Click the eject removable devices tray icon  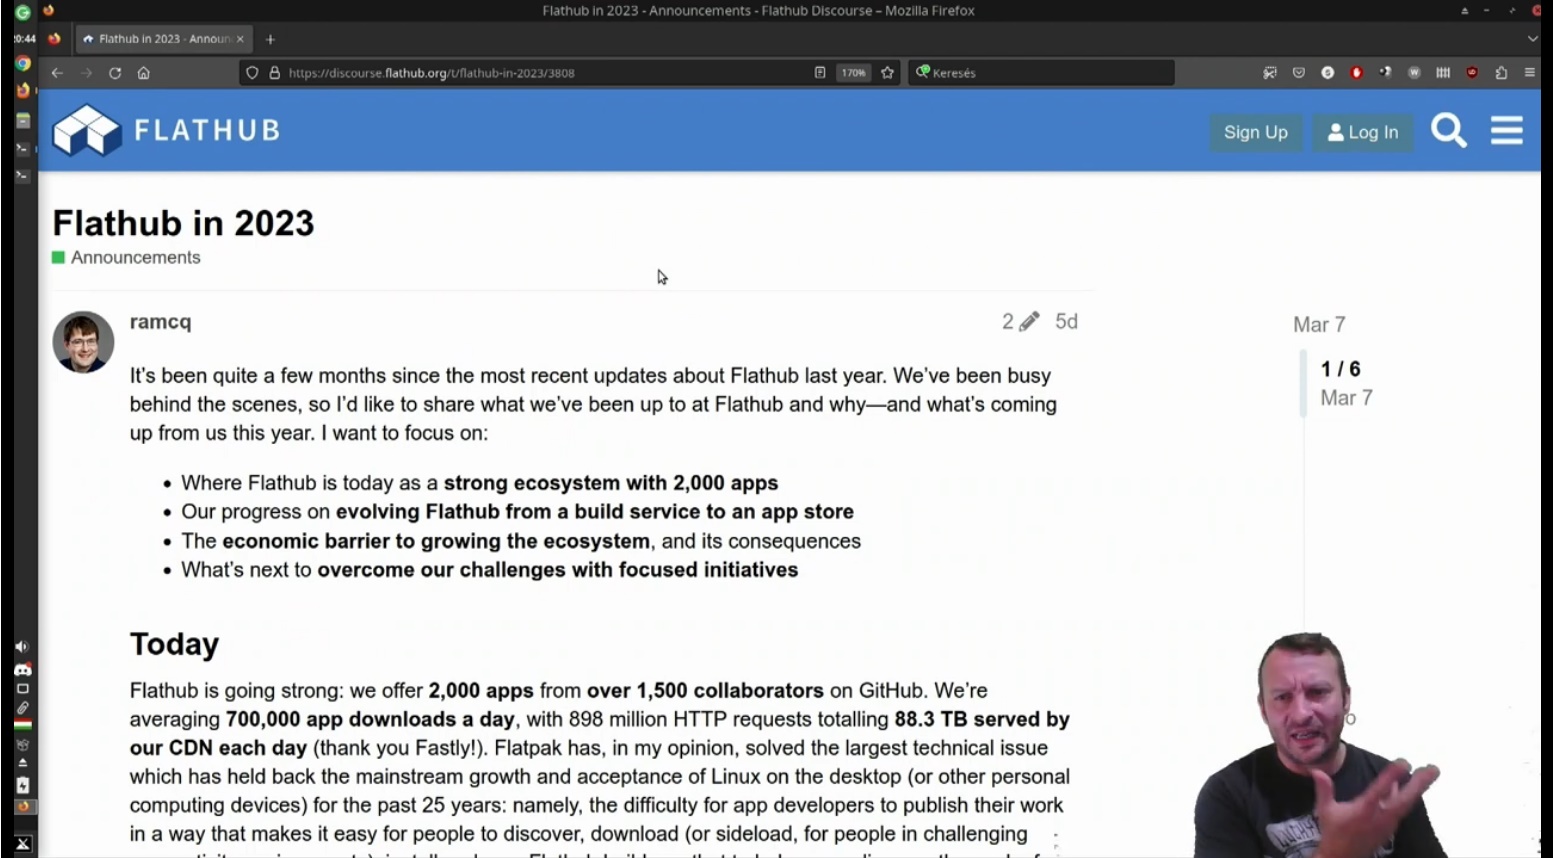click(x=22, y=764)
